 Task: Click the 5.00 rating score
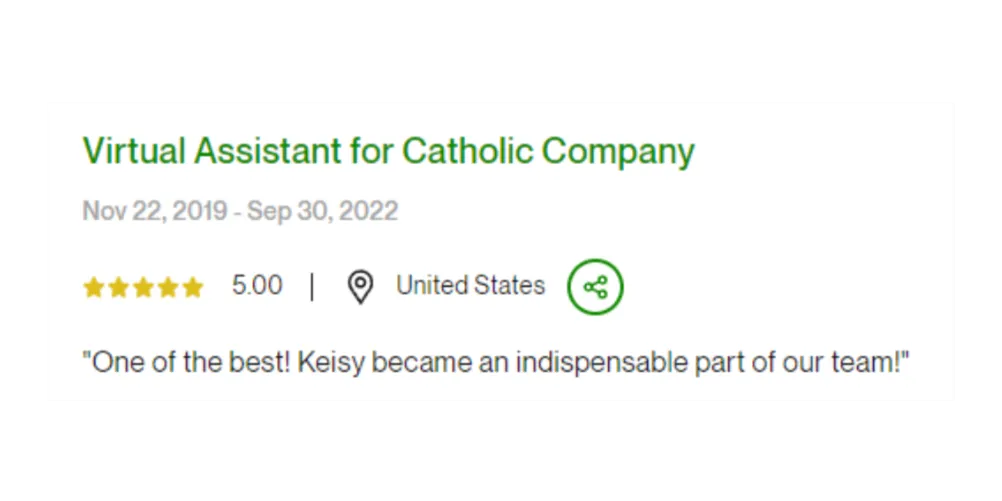tap(257, 286)
